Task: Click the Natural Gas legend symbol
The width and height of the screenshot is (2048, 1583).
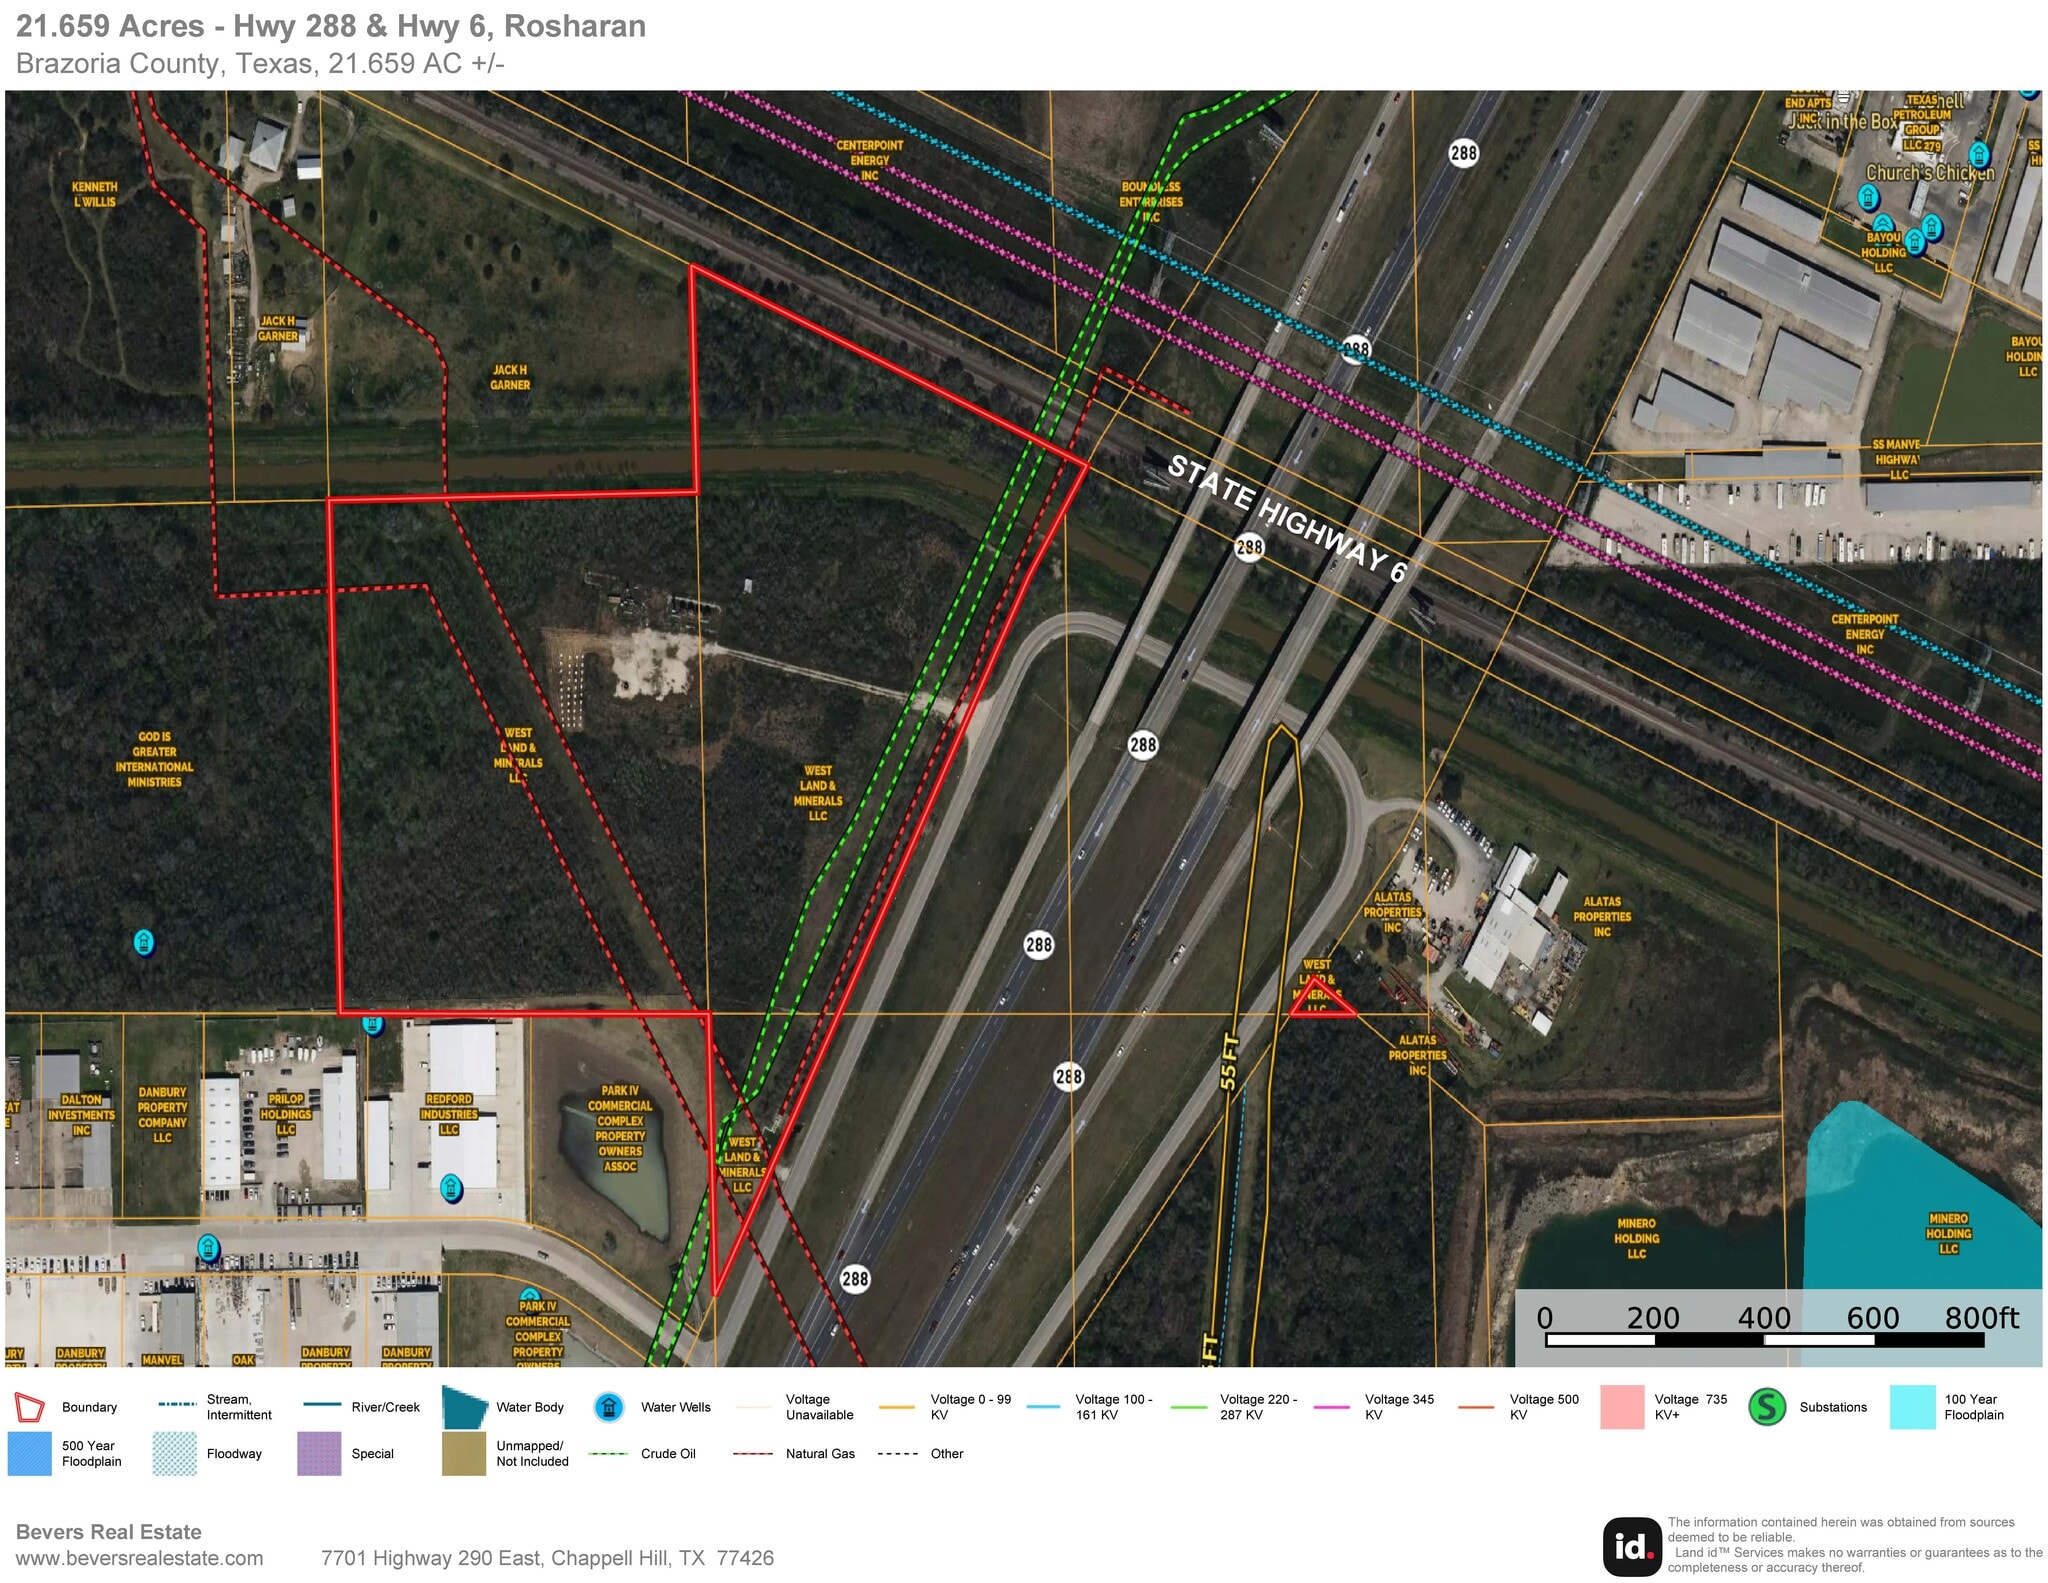Action: [x=753, y=1453]
